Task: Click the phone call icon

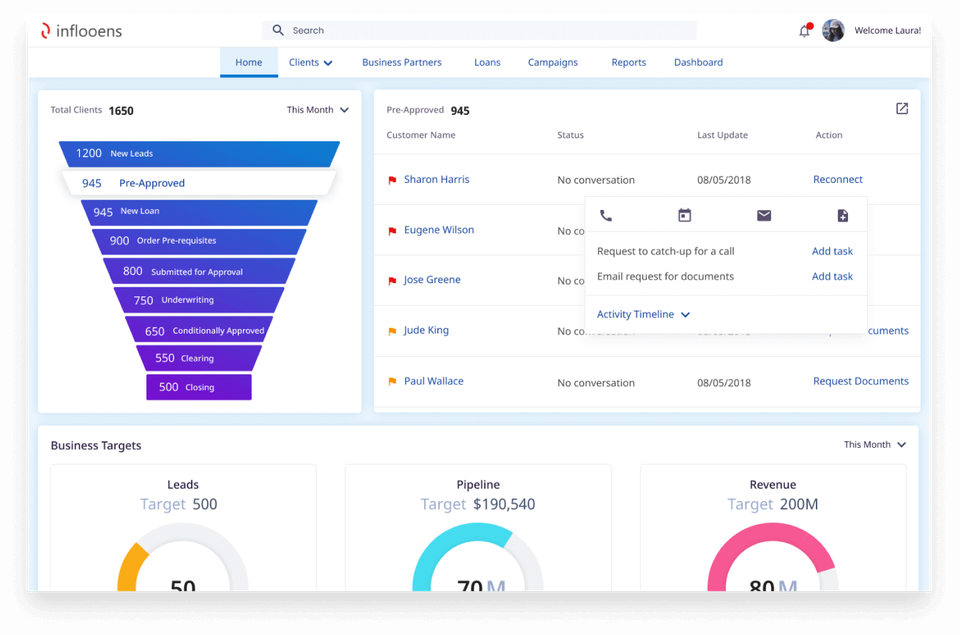Action: [606, 216]
